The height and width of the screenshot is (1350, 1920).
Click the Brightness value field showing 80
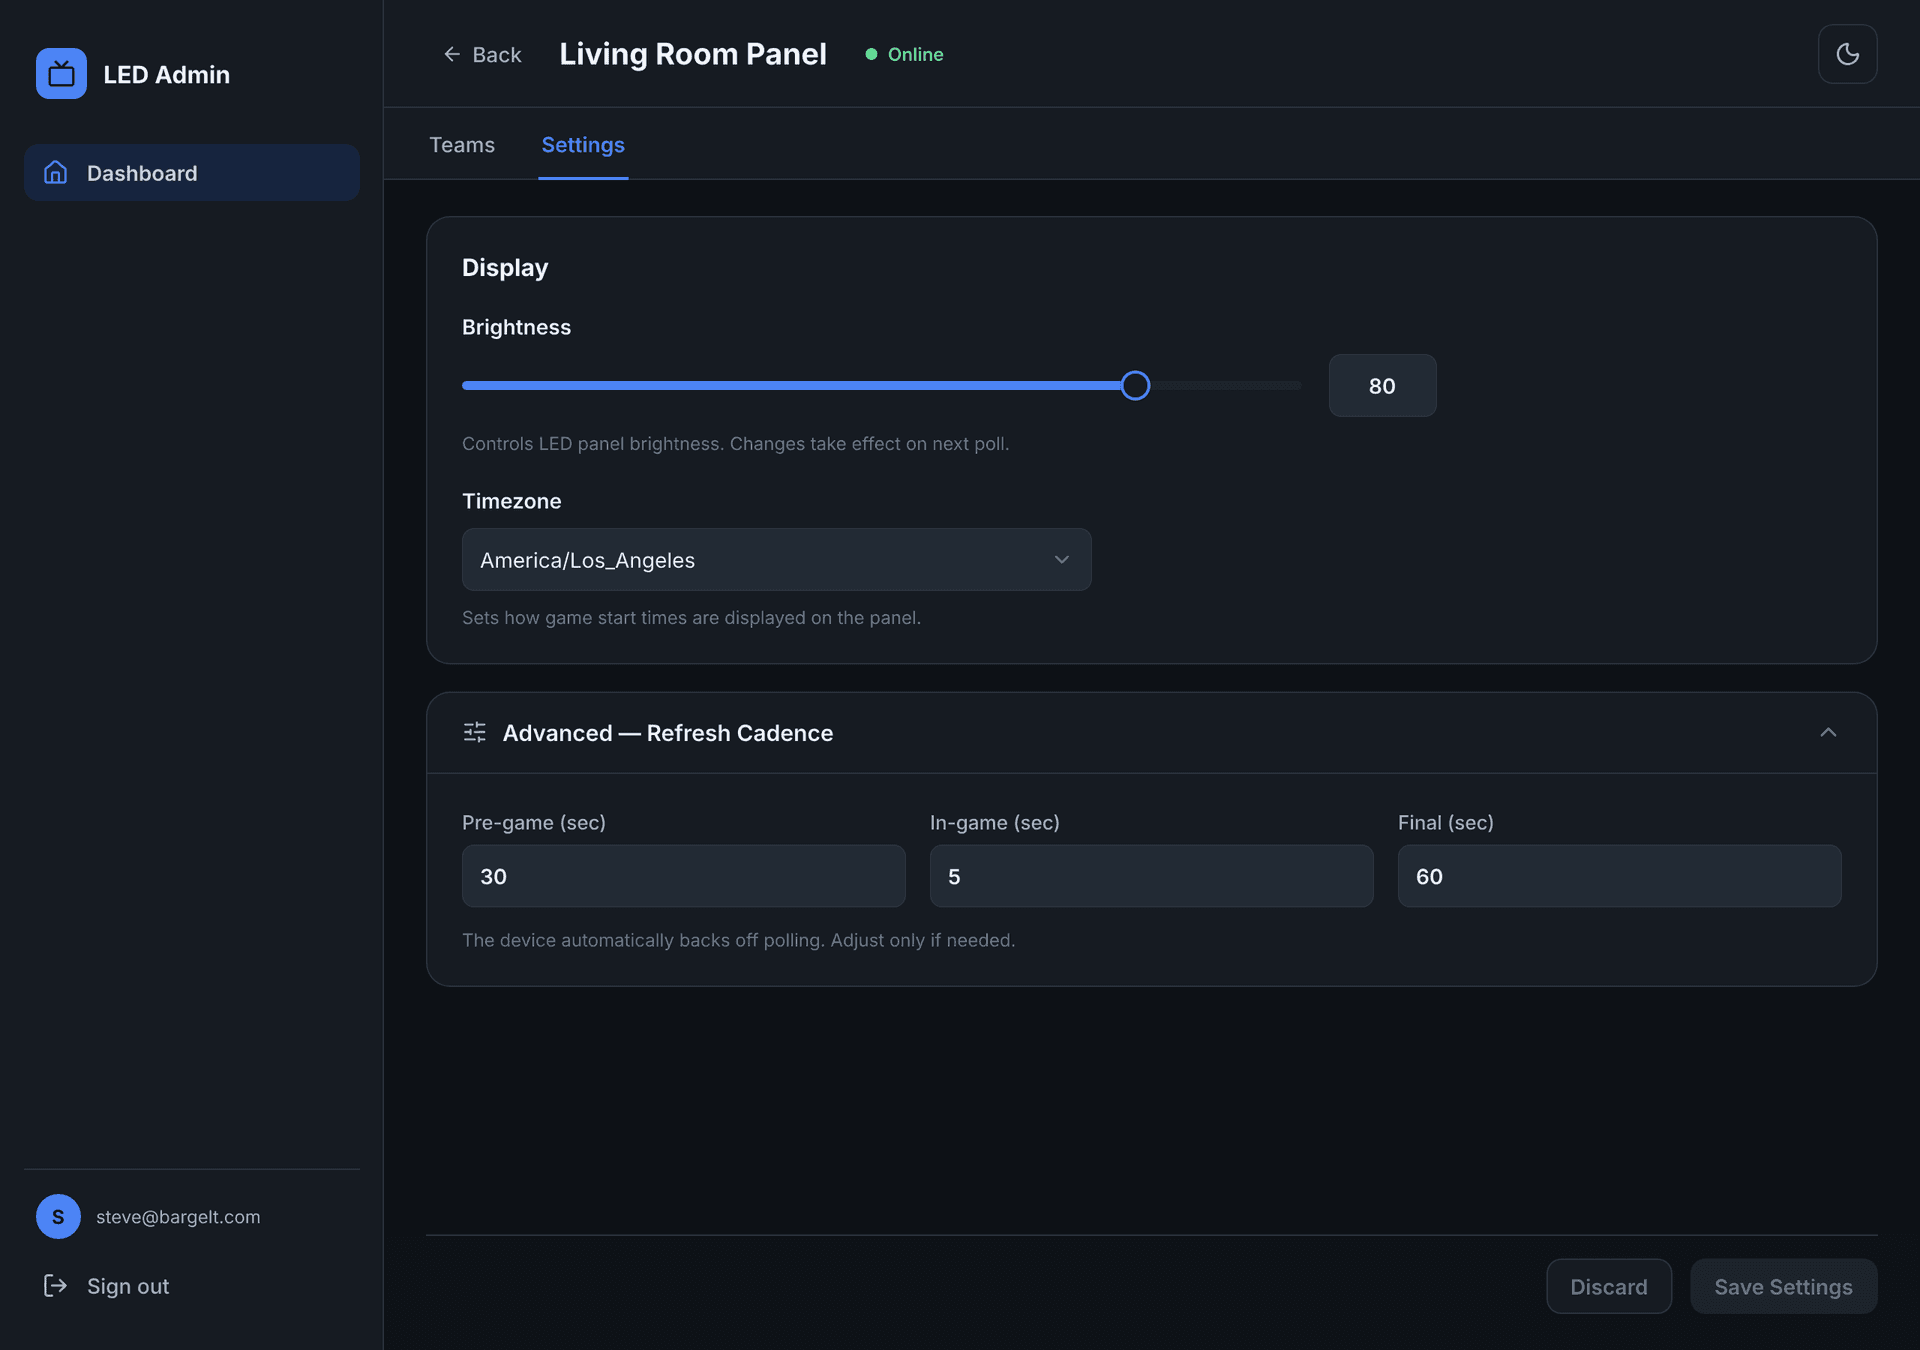[1382, 385]
